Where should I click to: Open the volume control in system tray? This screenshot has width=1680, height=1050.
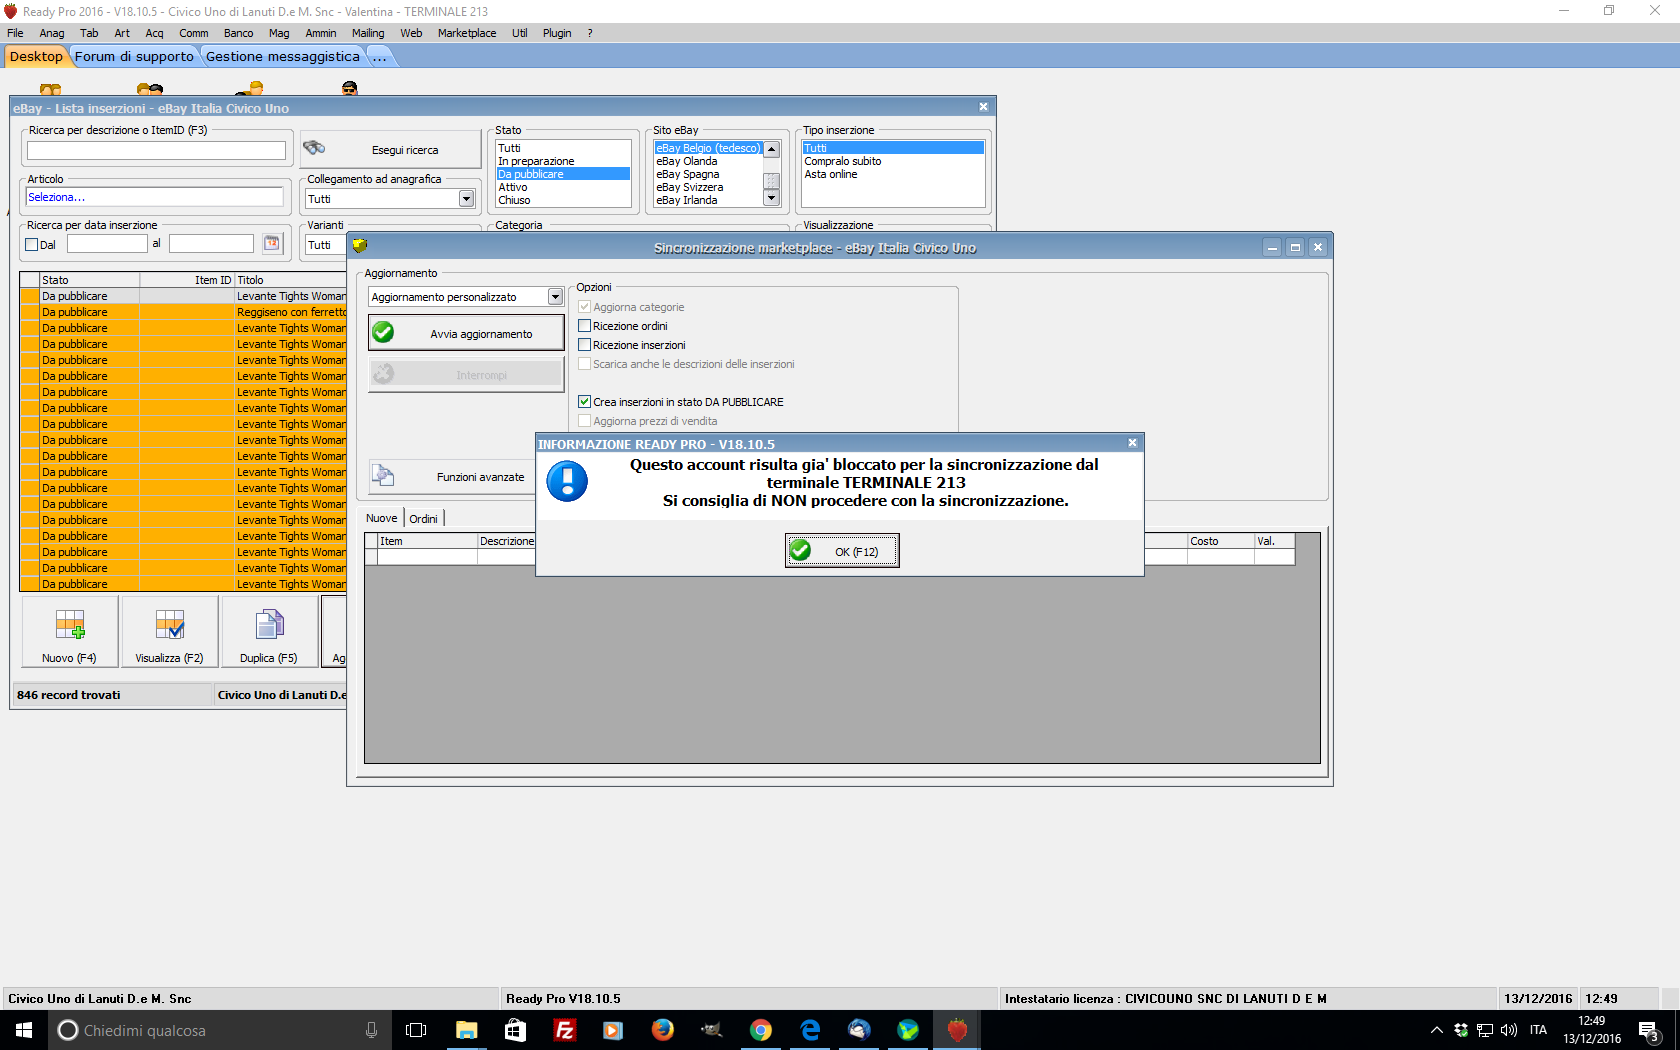(x=1509, y=1030)
